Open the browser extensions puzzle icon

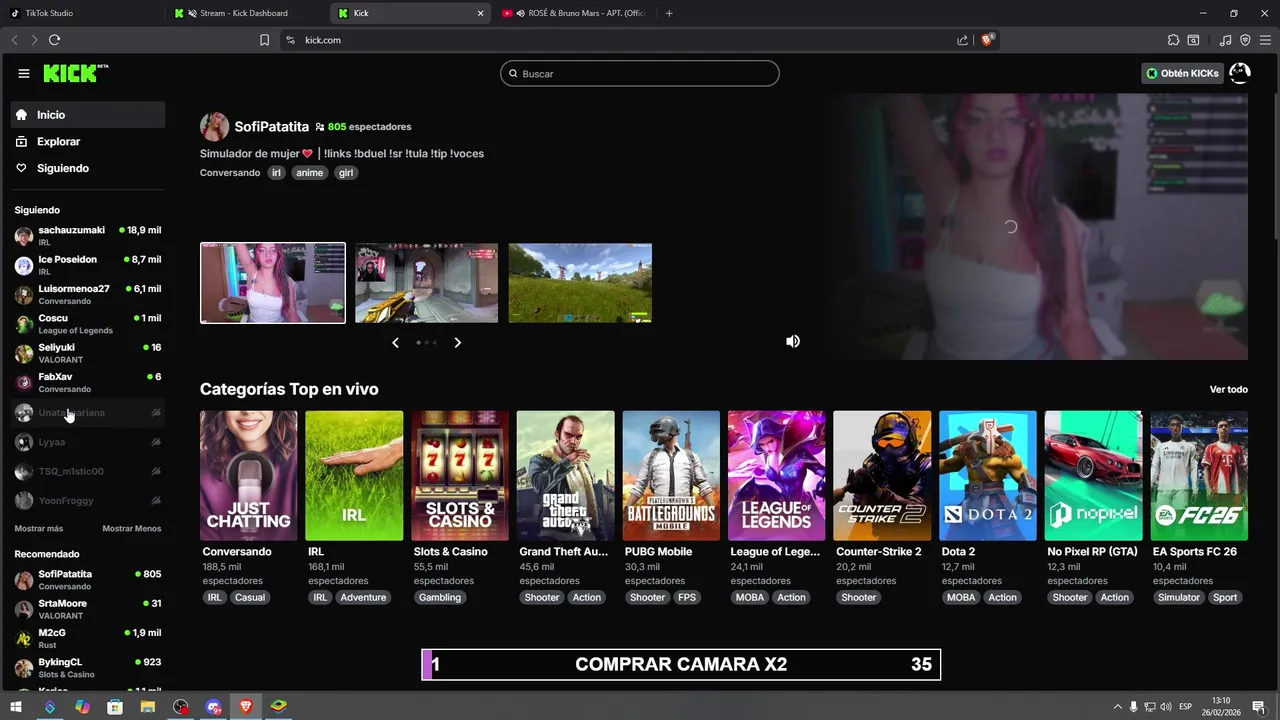pyautogui.click(x=1173, y=40)
